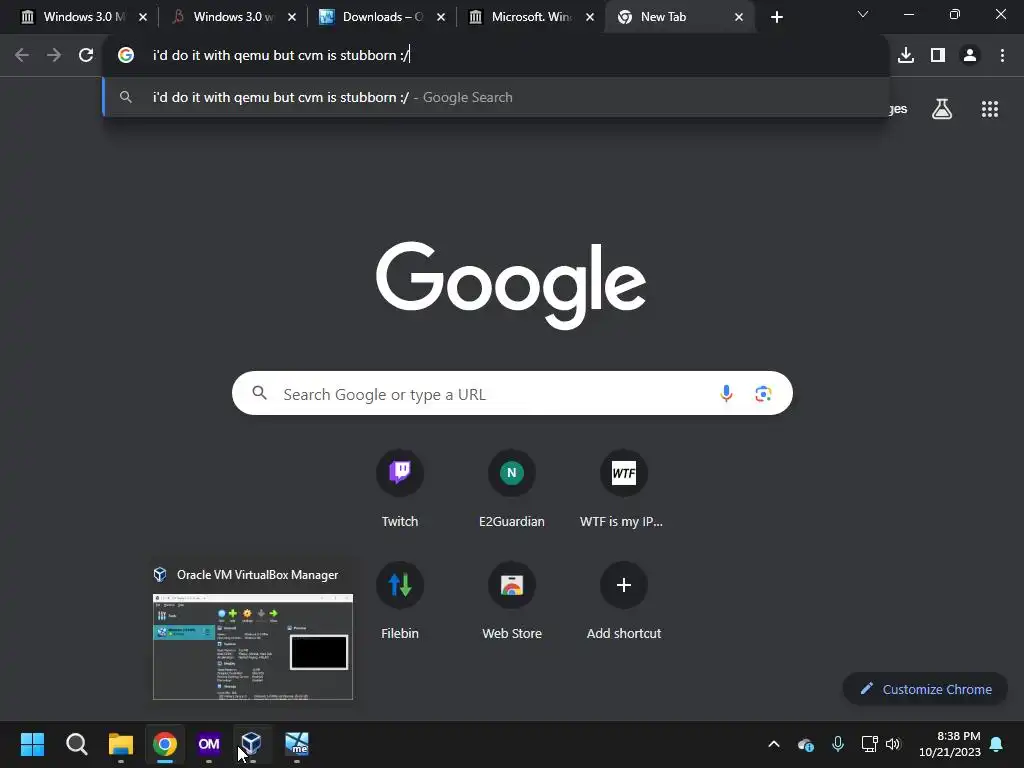
Task: Open File Explorer from taskbar
Action: (x=121, y=744)
